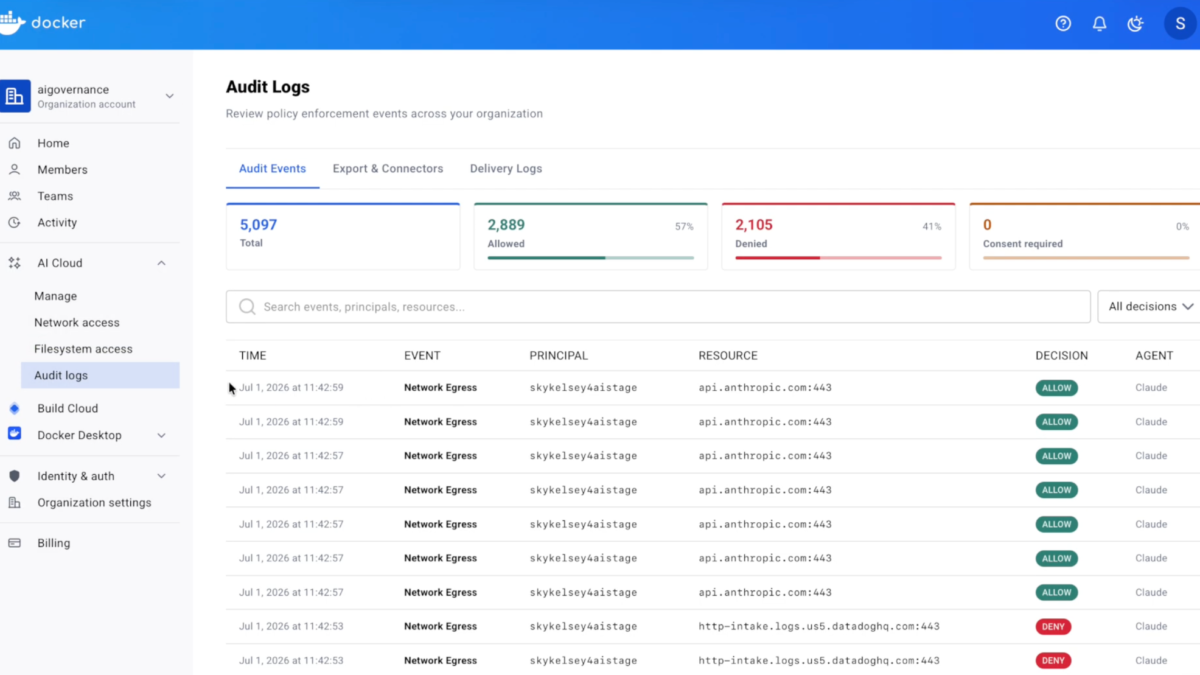Screen dimensions: 1200x675
Task: Select Audit logs in sidebar
Action: click(x=100, y=375)
